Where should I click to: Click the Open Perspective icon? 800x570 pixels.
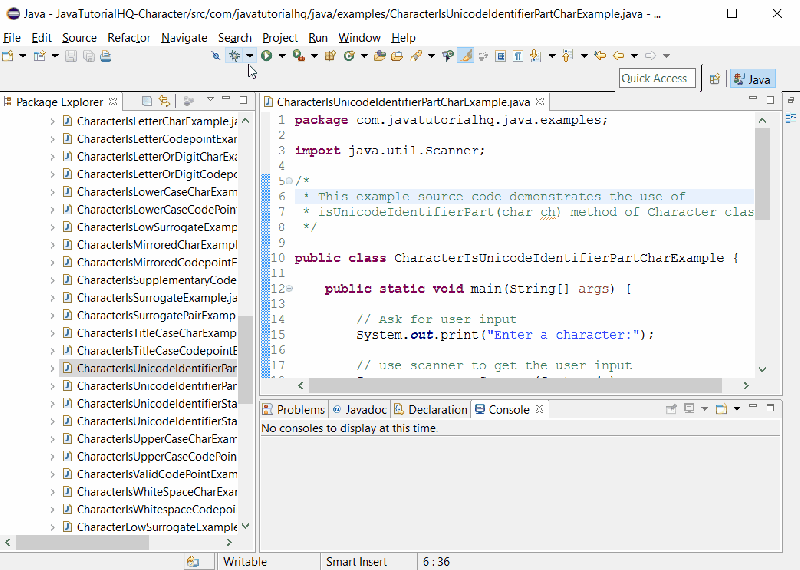(715, 79)
